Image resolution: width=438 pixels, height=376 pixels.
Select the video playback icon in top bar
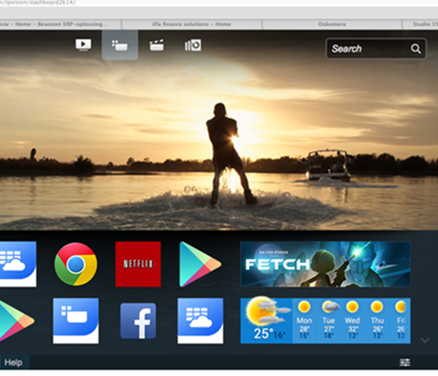83,45
